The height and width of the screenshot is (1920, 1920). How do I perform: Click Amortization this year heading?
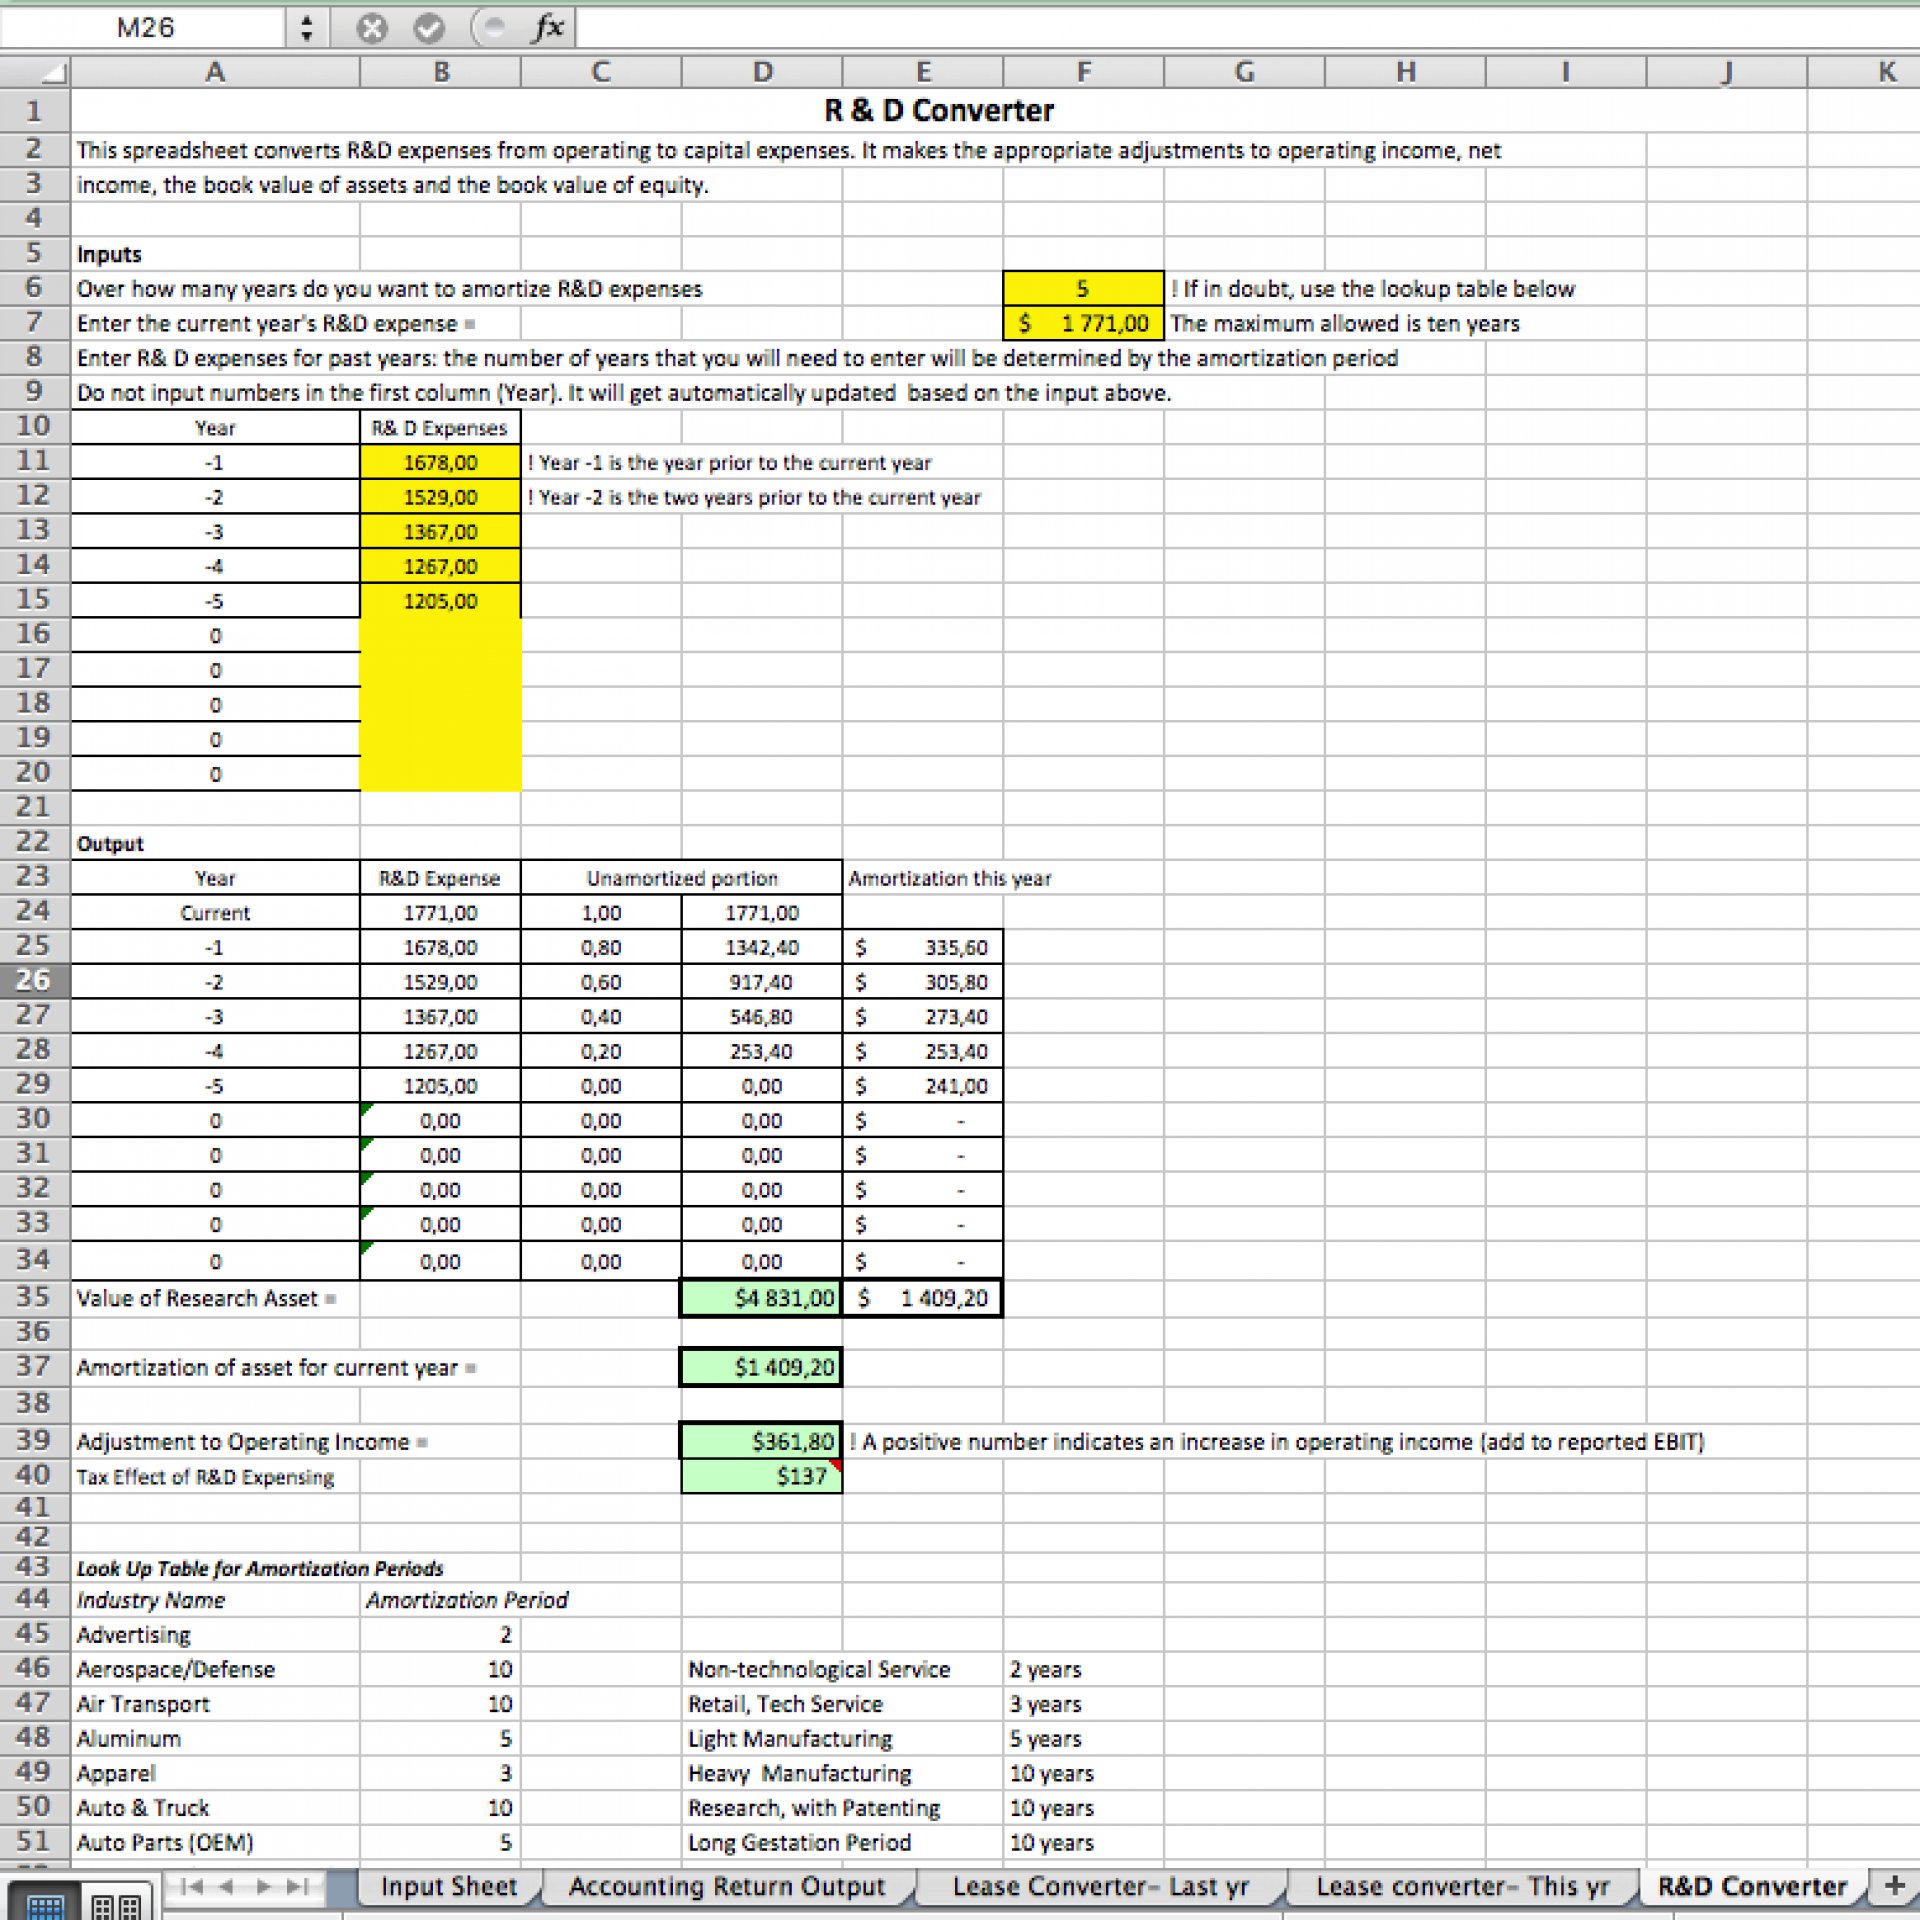[949, 878]
